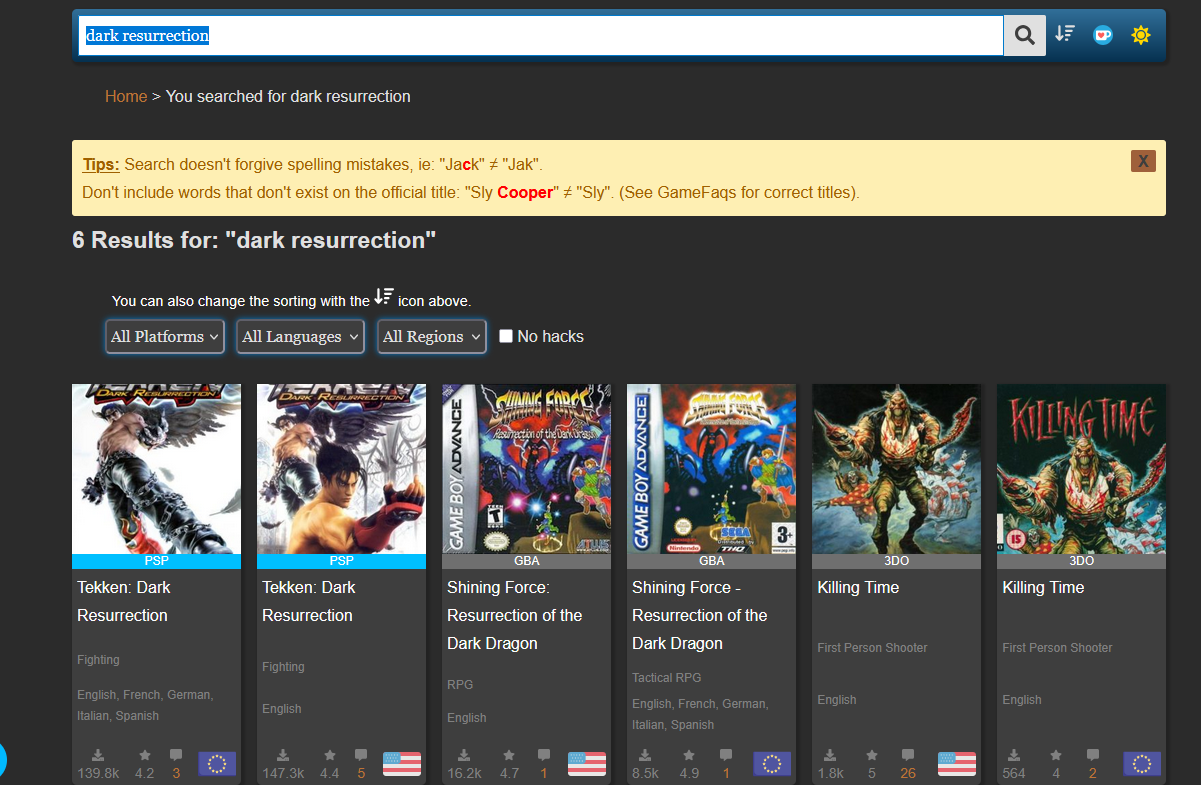Click star rating icon above 4.9
This screenshot has width=1201, height=785.
689,755
